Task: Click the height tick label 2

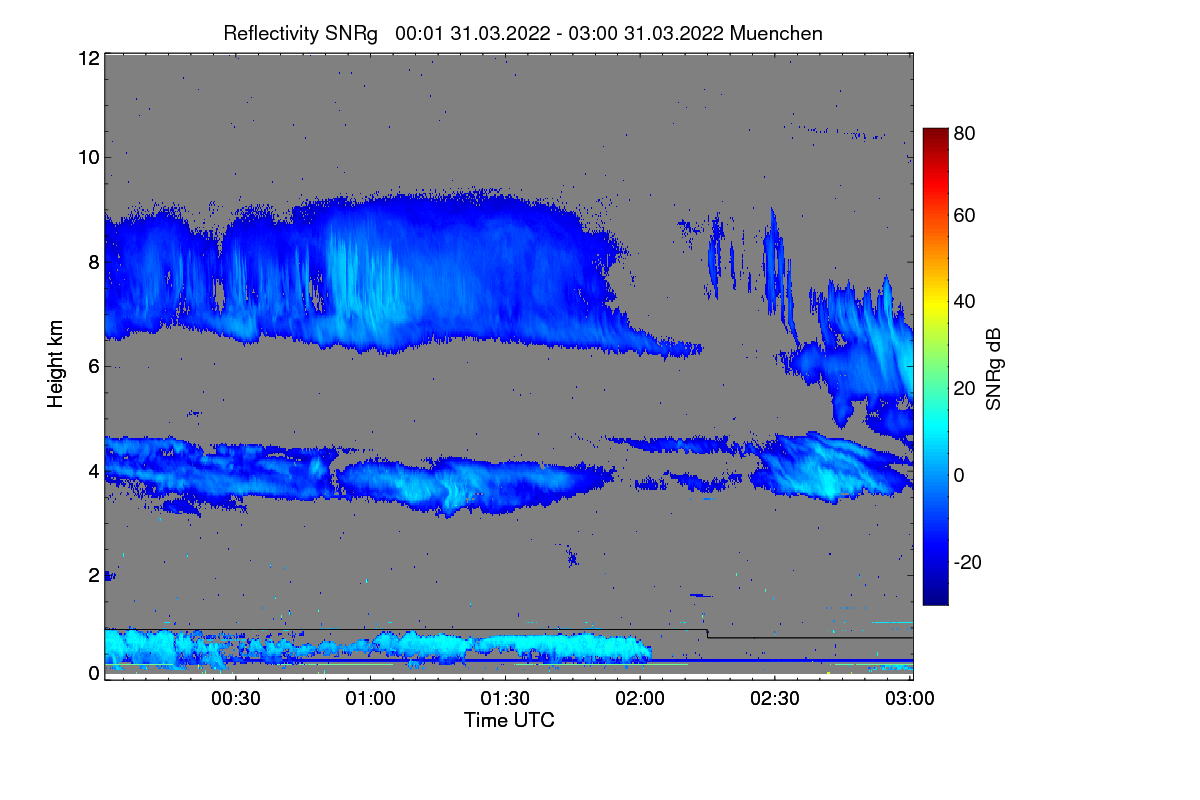Action: (x=93, y=575)
